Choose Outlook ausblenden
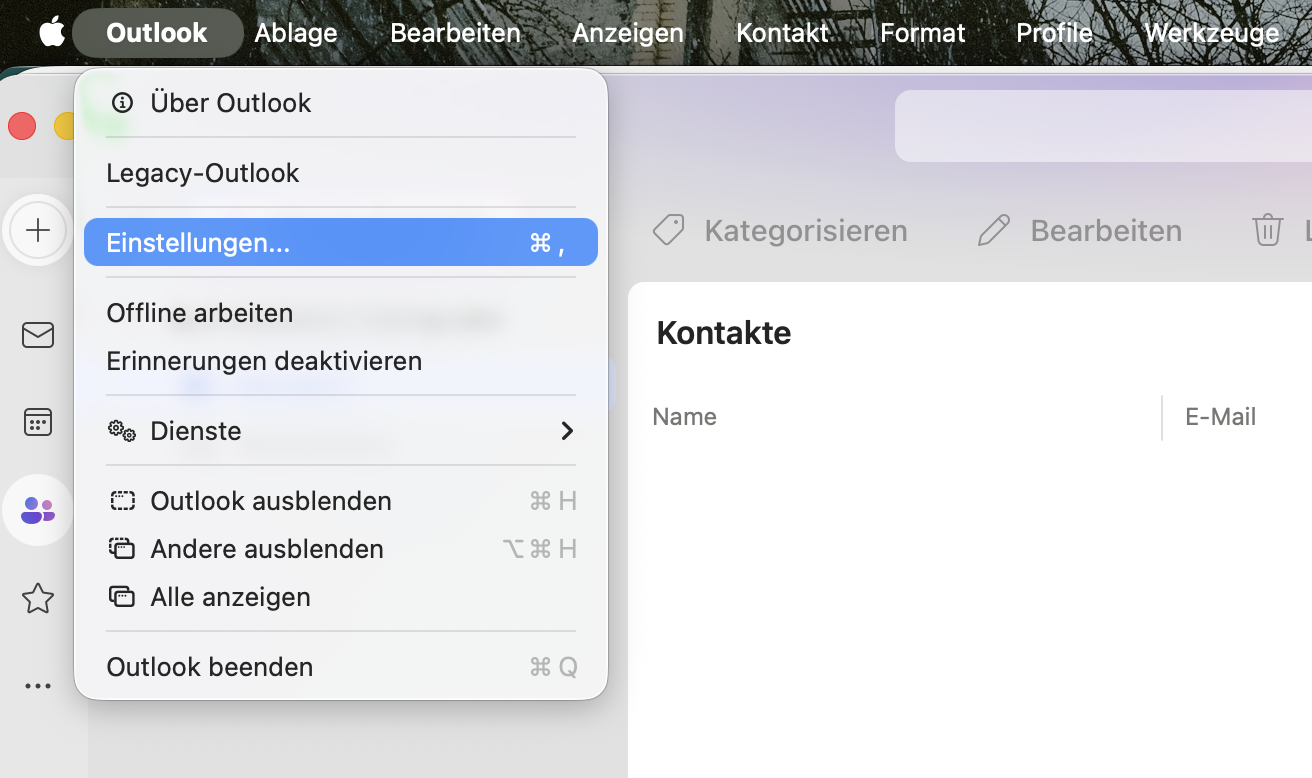The image size is (1312, 778). 270,501
